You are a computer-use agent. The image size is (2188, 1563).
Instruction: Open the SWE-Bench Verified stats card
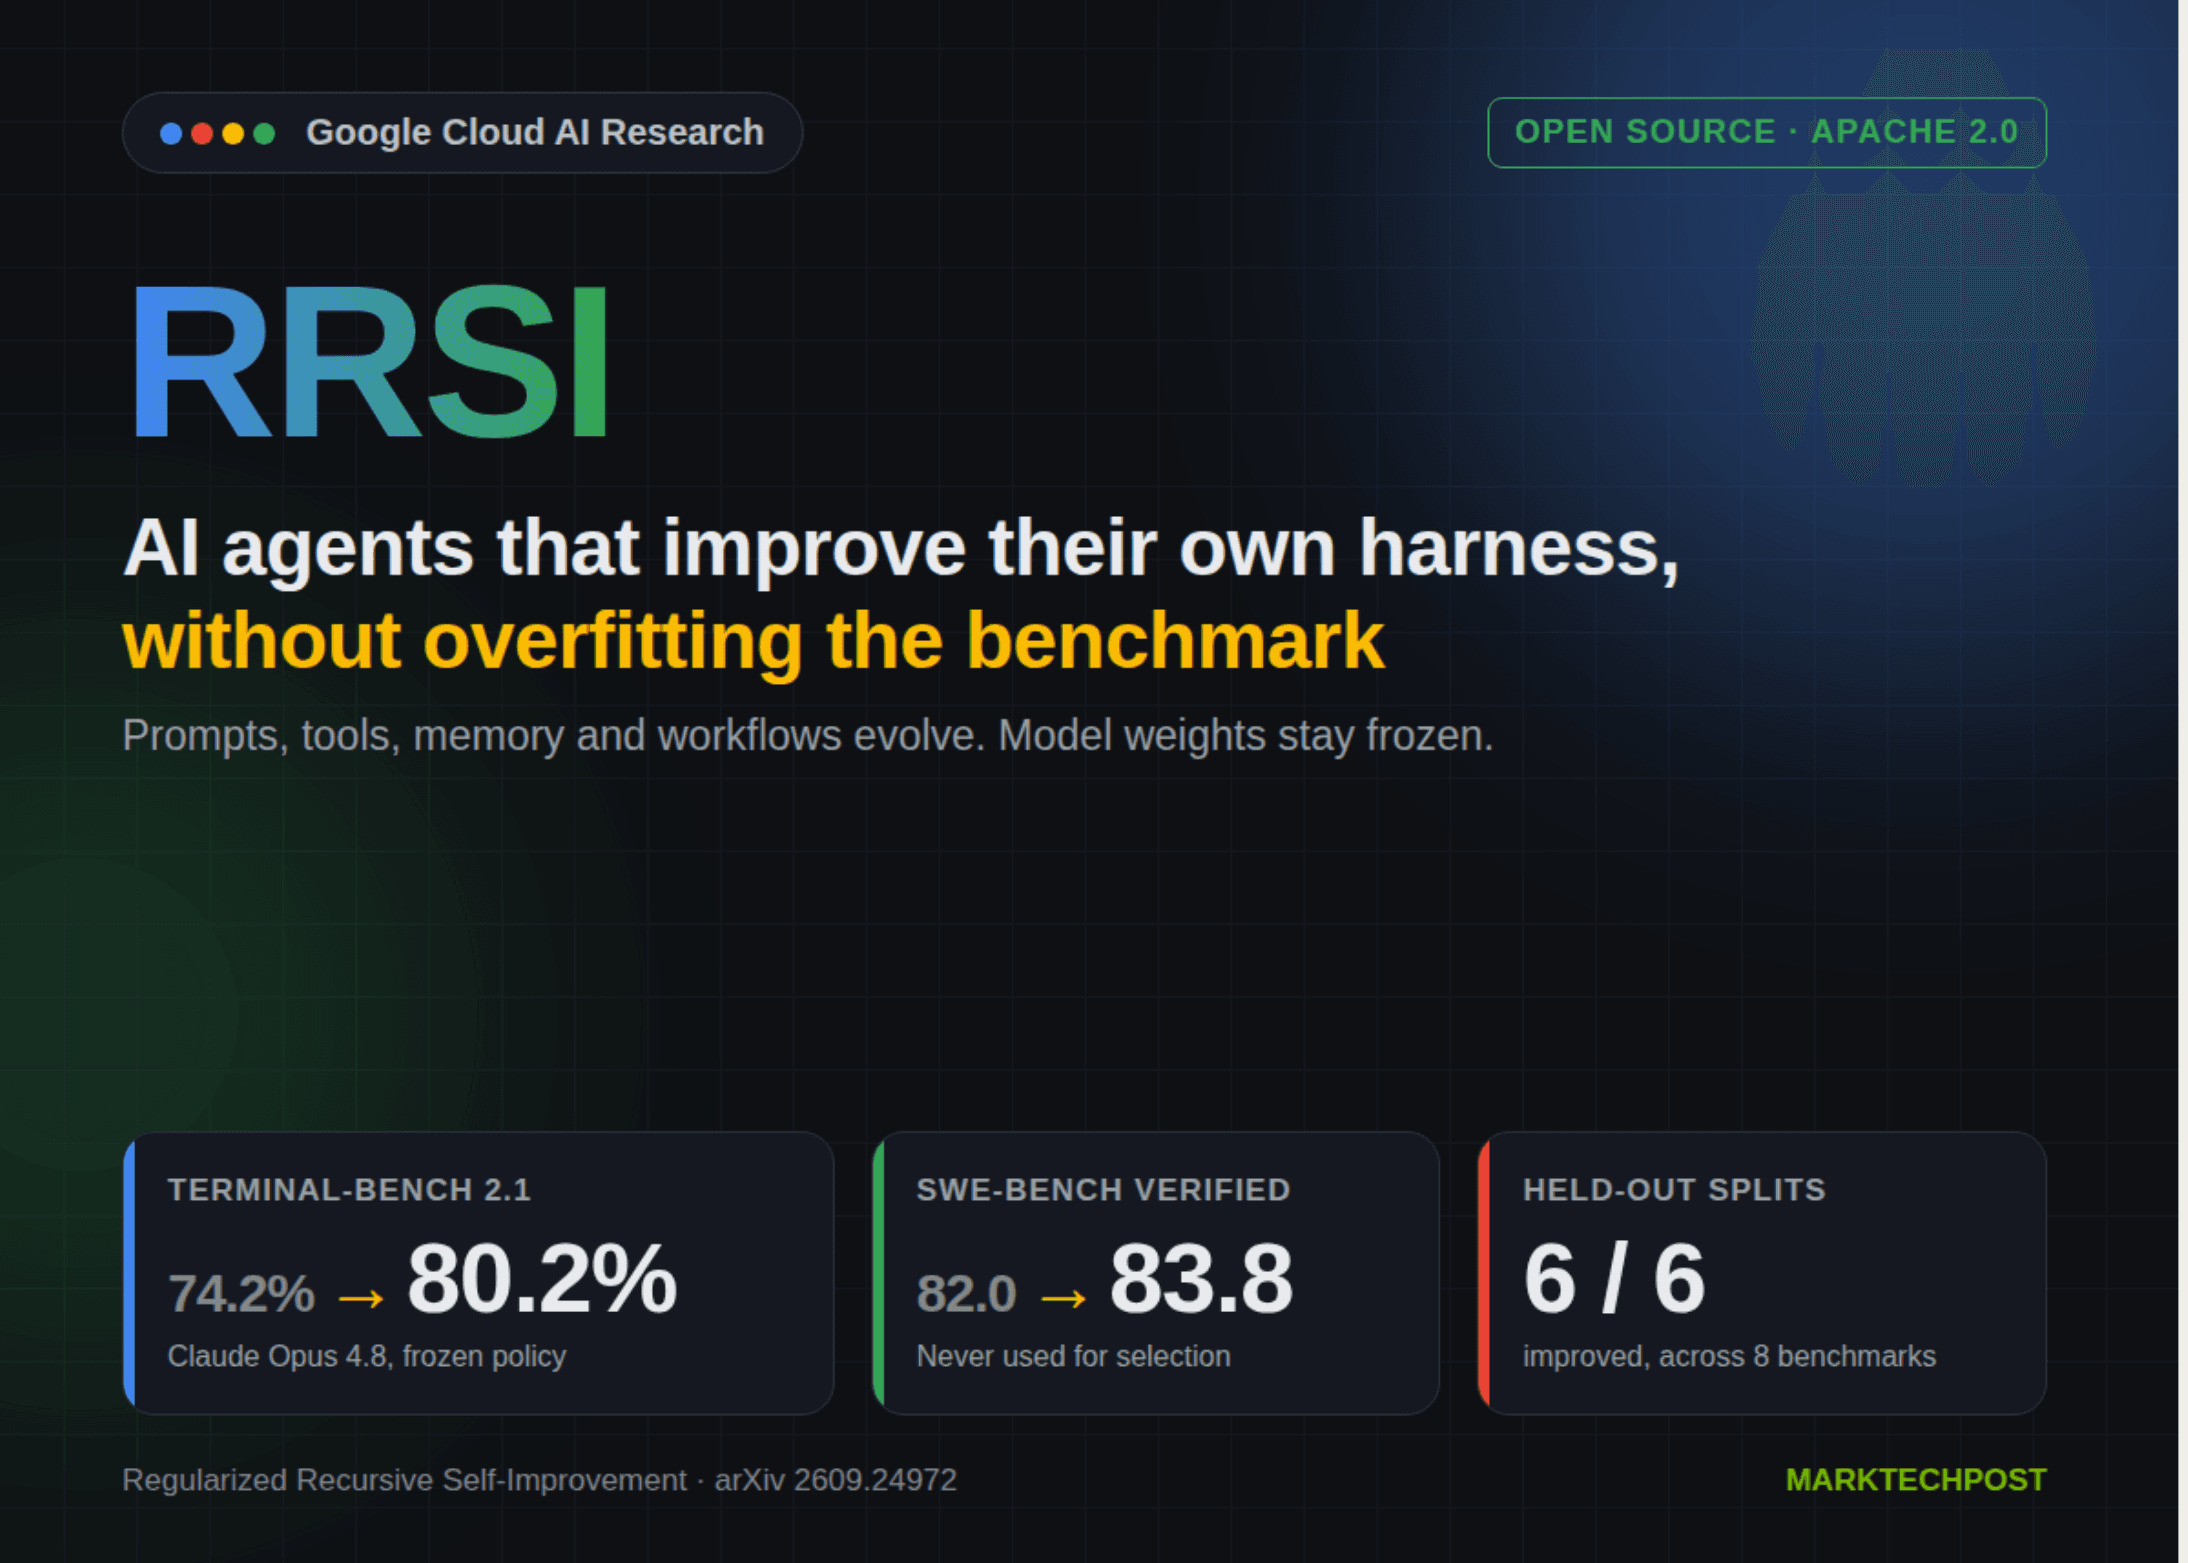(x=1156, y=1273)
